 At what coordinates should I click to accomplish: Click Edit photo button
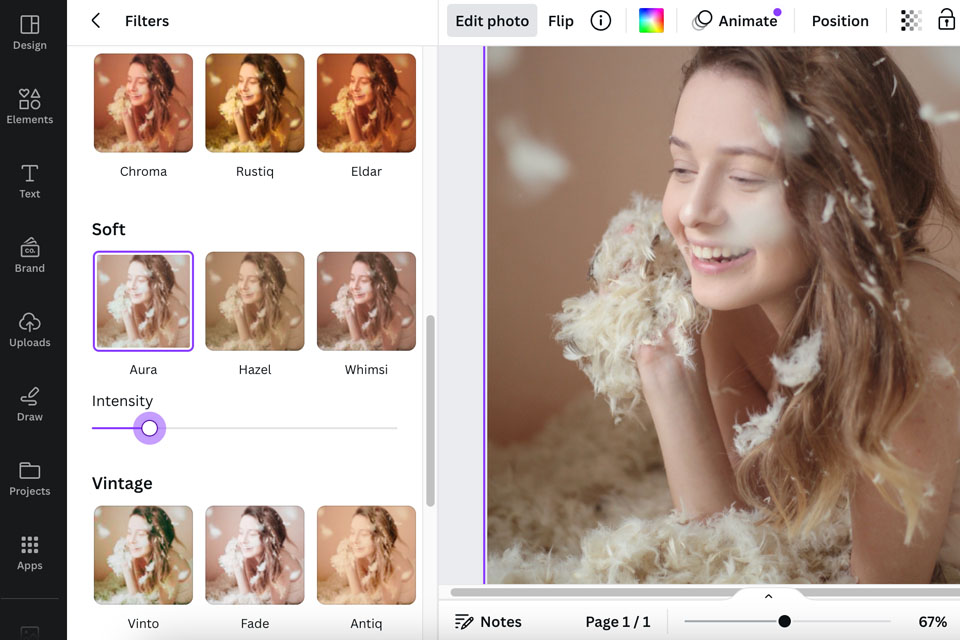492,21
